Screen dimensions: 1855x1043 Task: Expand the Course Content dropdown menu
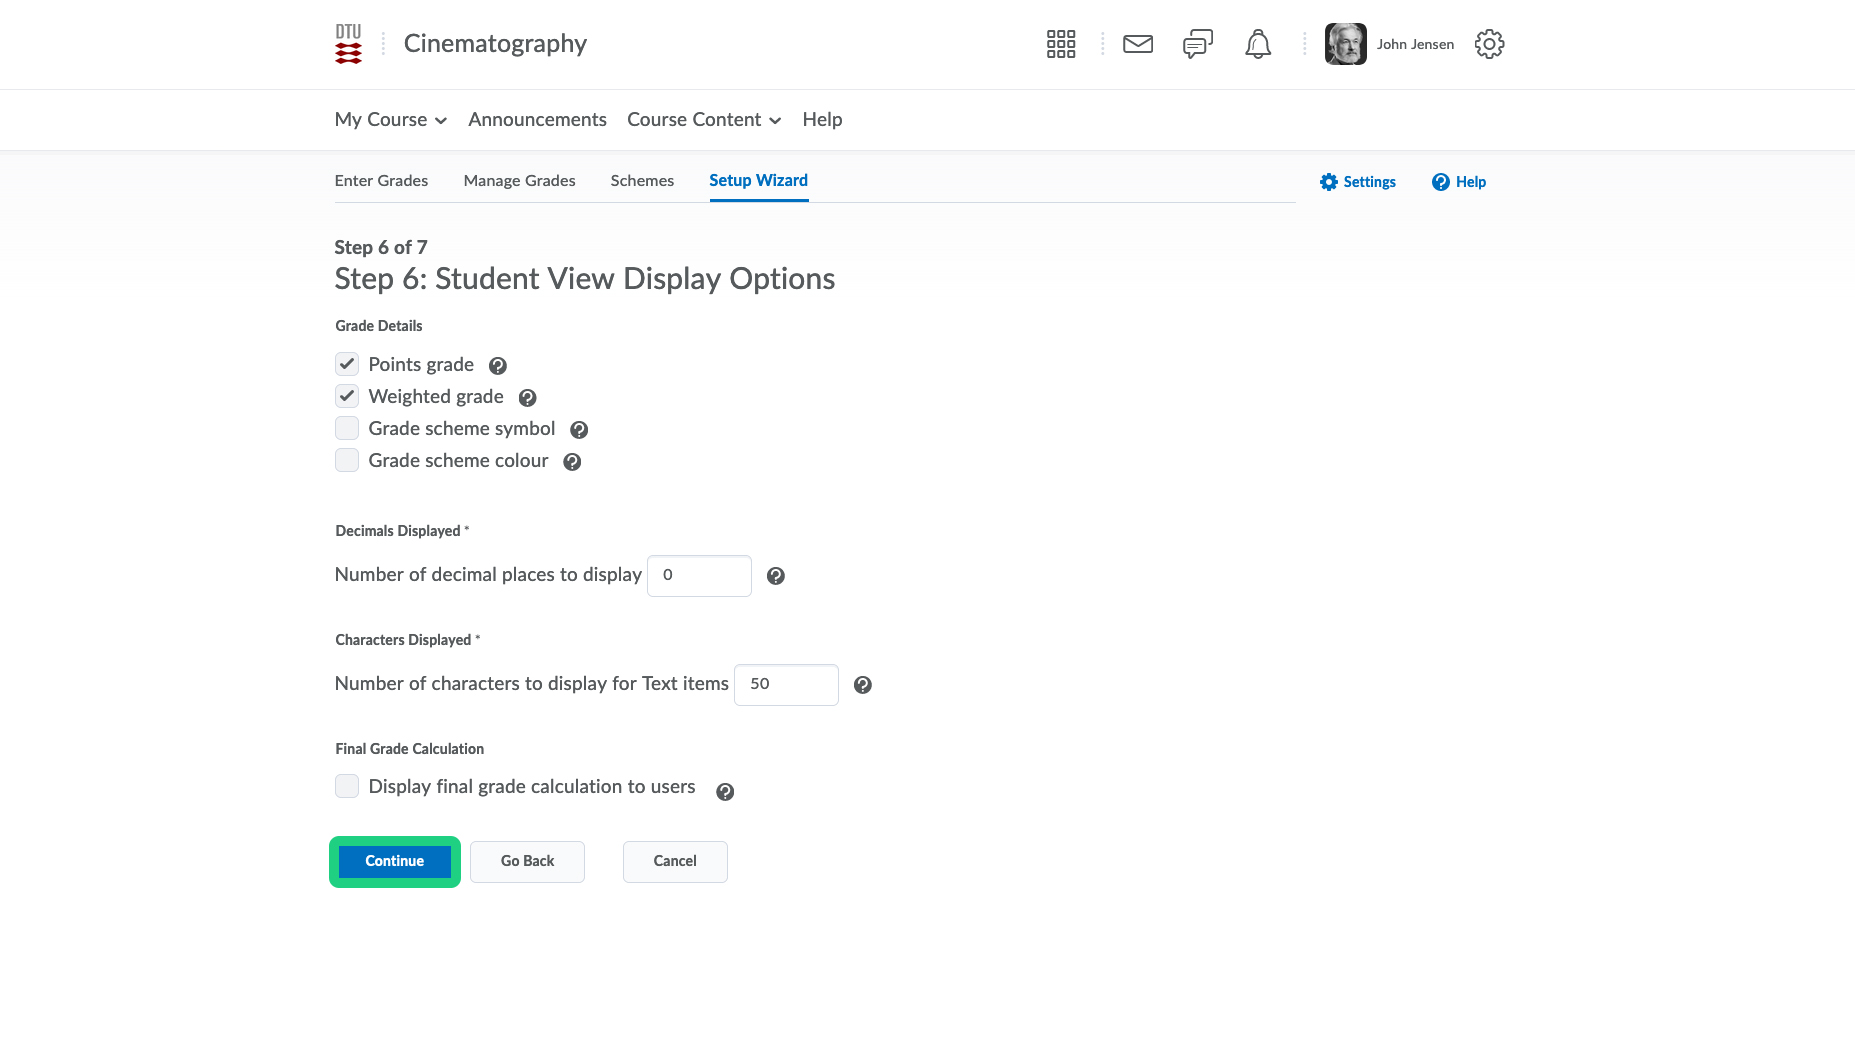click(x=703, y=120)
